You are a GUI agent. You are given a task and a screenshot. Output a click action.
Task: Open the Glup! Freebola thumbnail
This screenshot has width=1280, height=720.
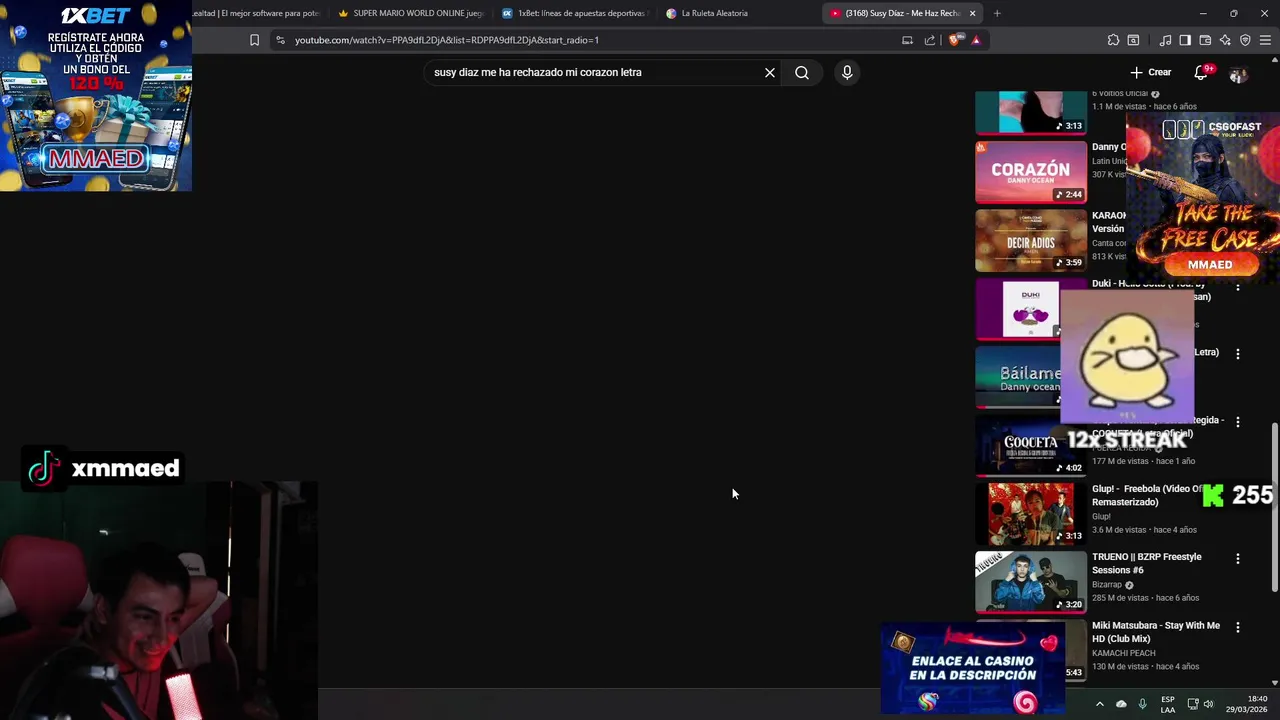[x=1031, y=513]
